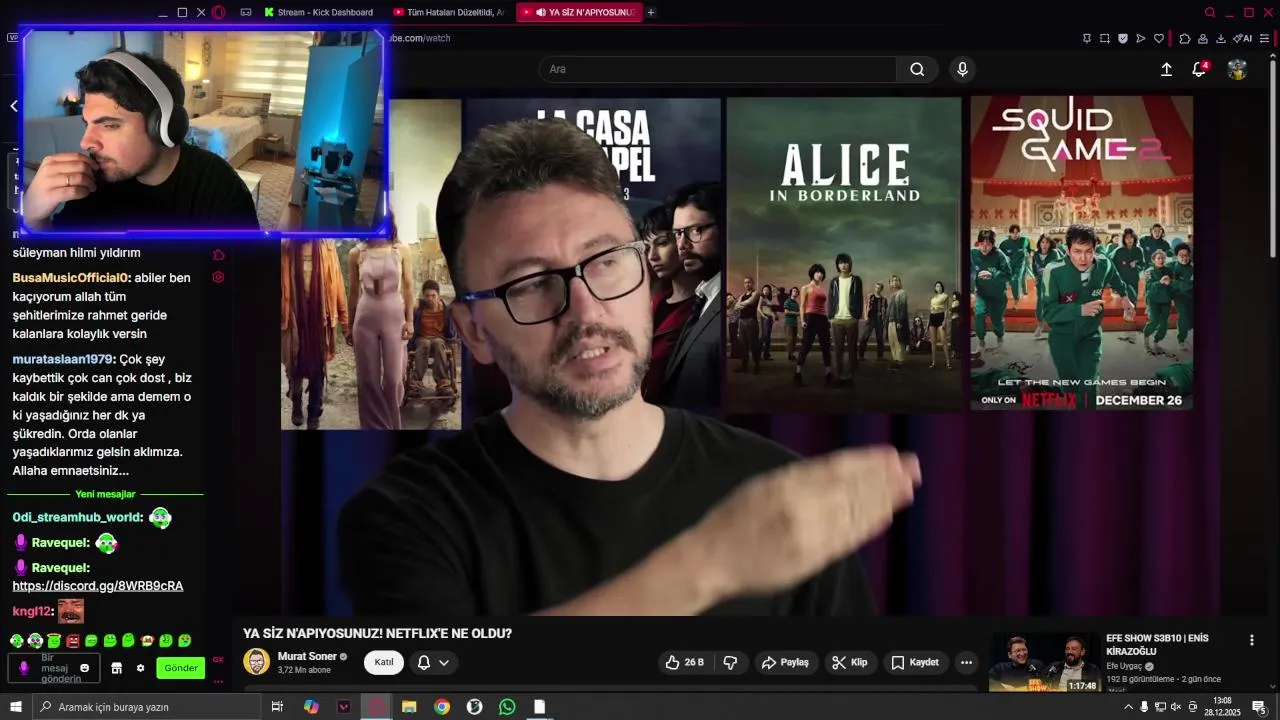The image size is (1280, 720).
Task: Send chat message with Gönder button
Action: click(181, 668)
